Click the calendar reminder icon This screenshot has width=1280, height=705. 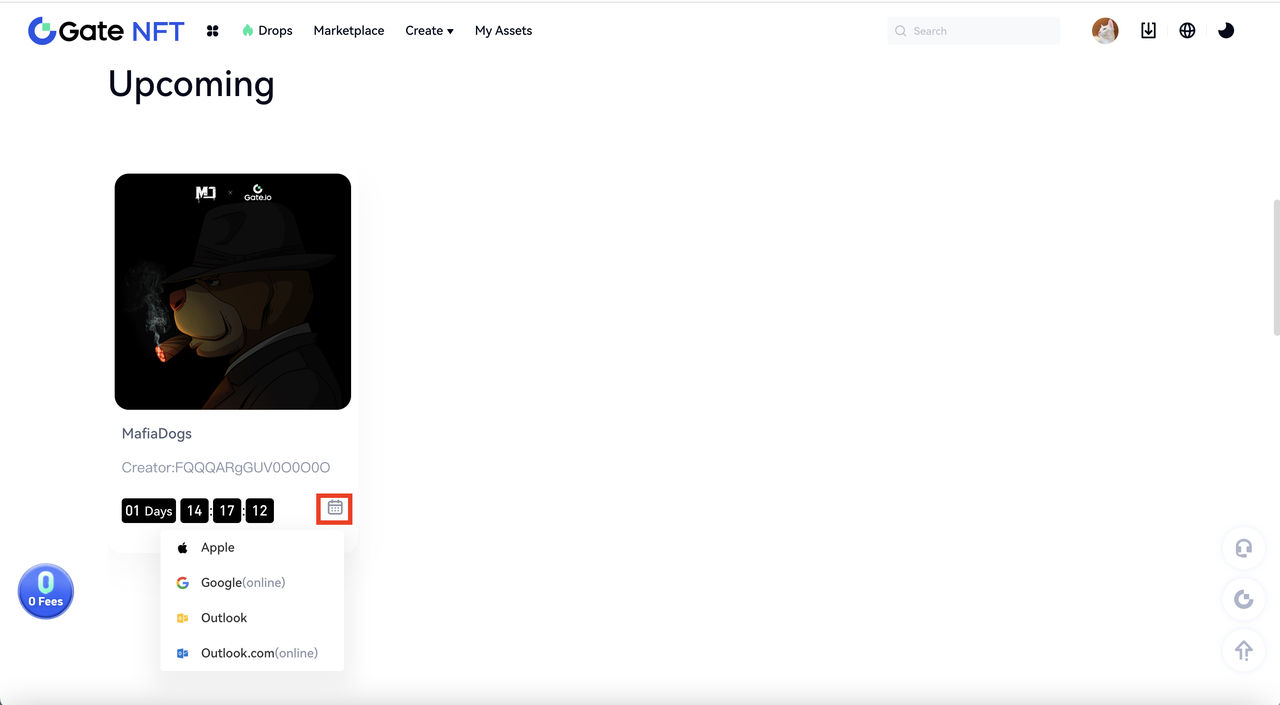click(x=335, y=508)
